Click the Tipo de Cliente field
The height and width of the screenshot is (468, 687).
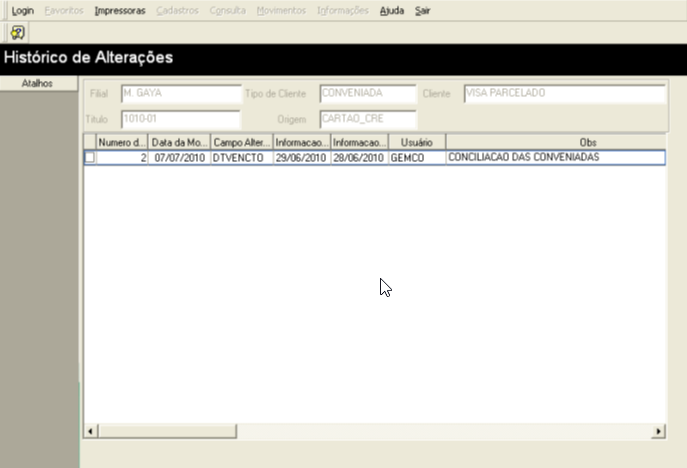click(368, 93)
